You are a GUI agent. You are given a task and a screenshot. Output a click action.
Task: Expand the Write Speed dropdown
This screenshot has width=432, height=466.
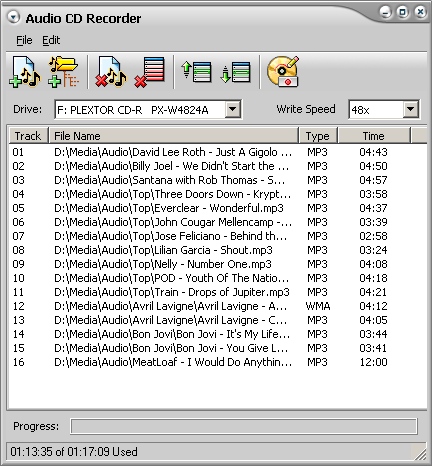410,109
